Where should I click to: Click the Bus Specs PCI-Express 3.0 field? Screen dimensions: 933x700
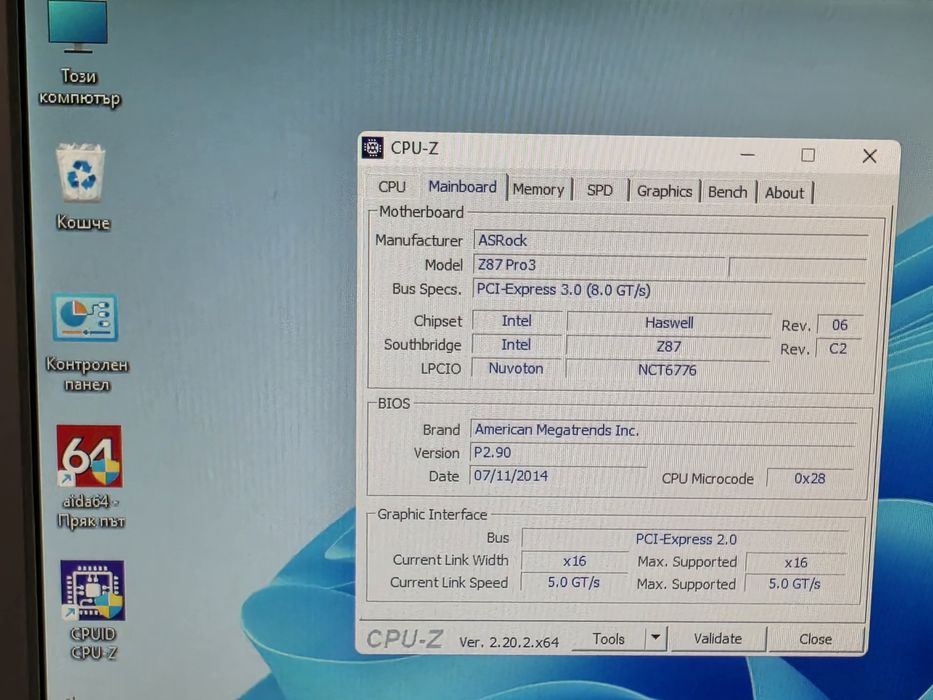(x=669, y=290)
